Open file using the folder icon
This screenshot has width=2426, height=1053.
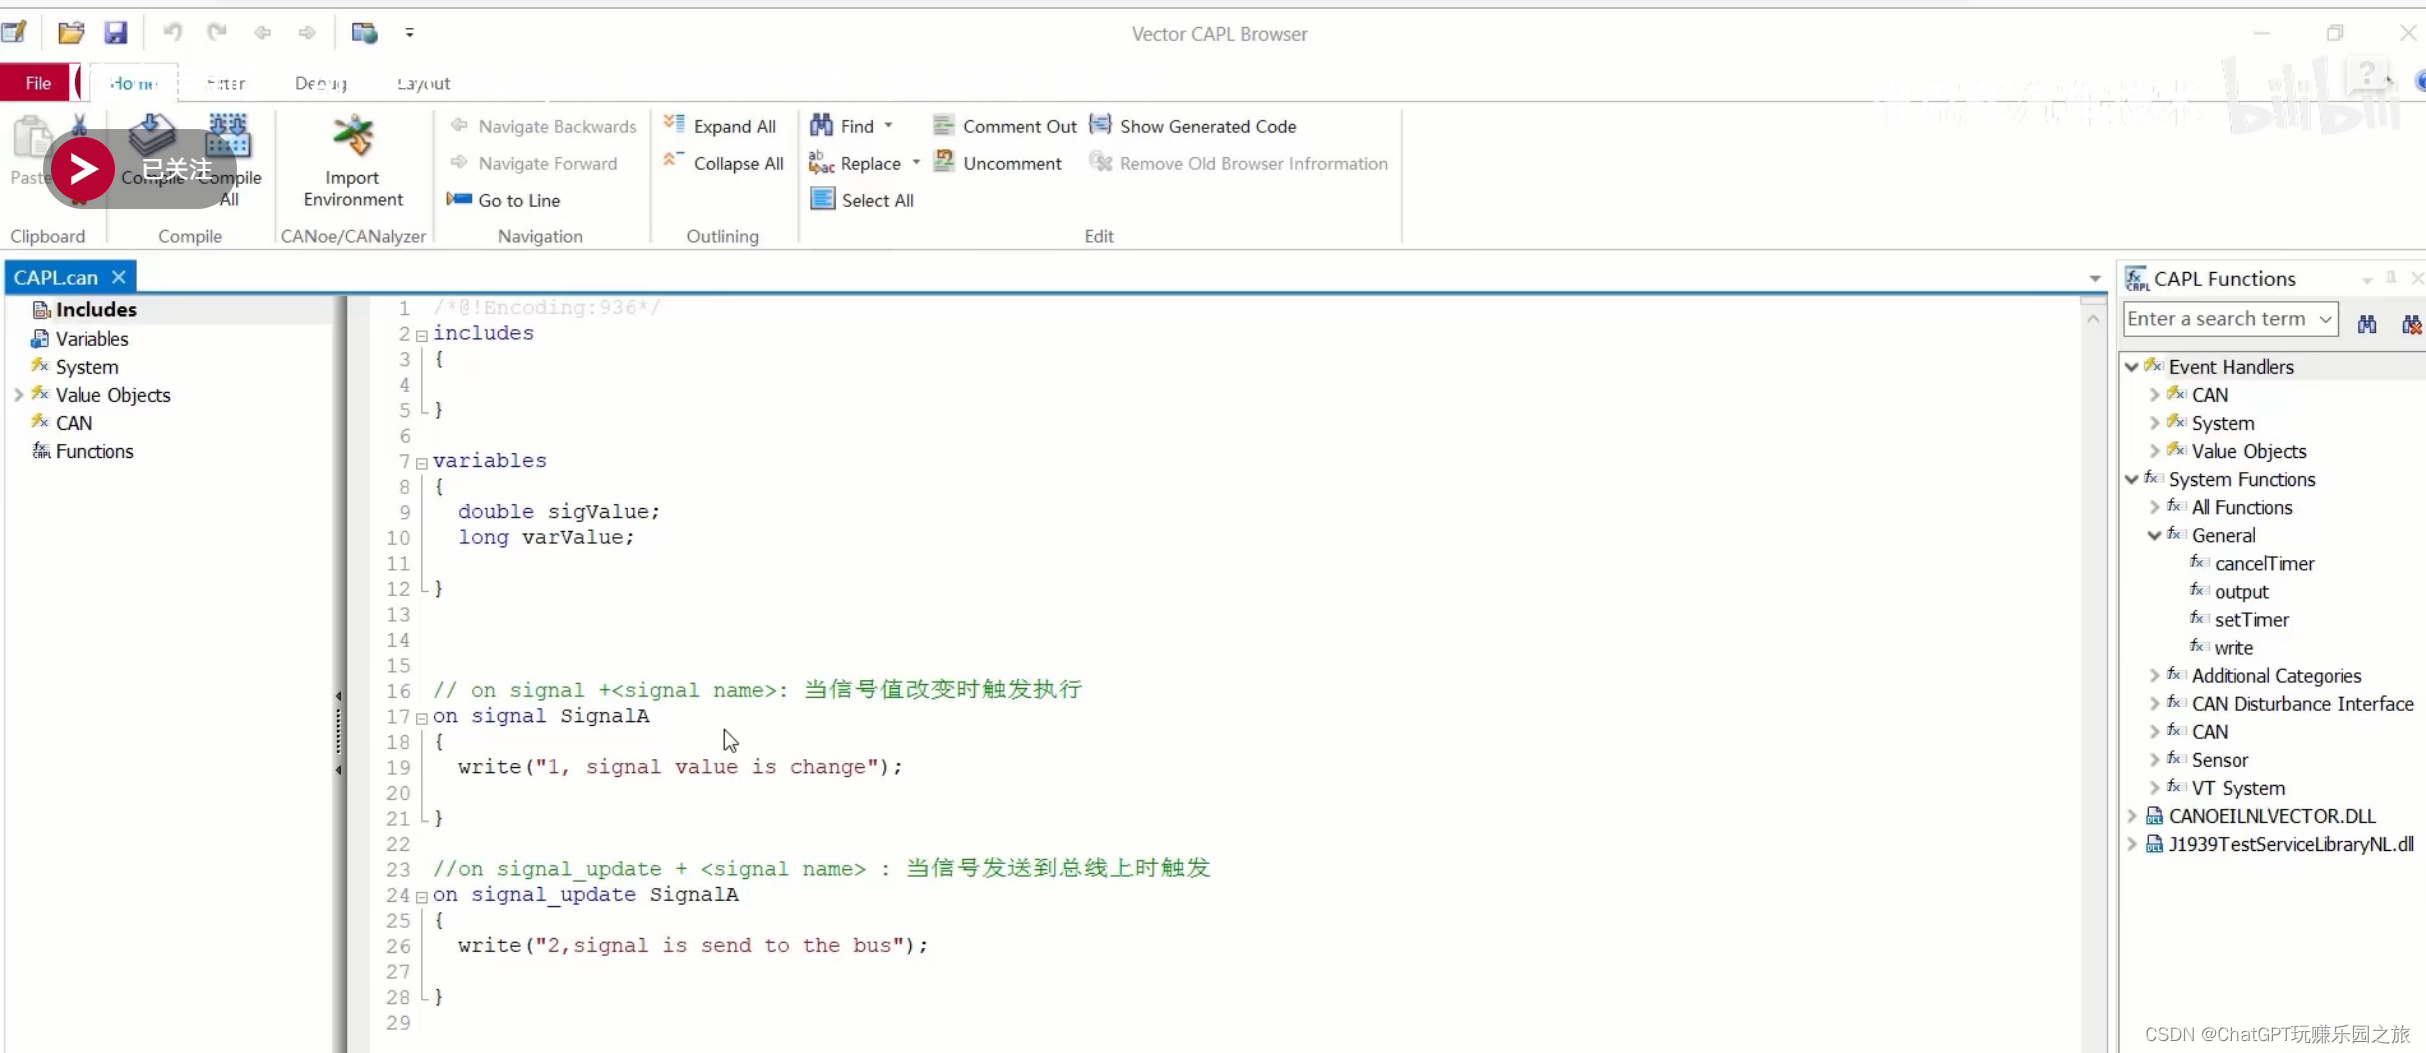(x=71, y=33)
